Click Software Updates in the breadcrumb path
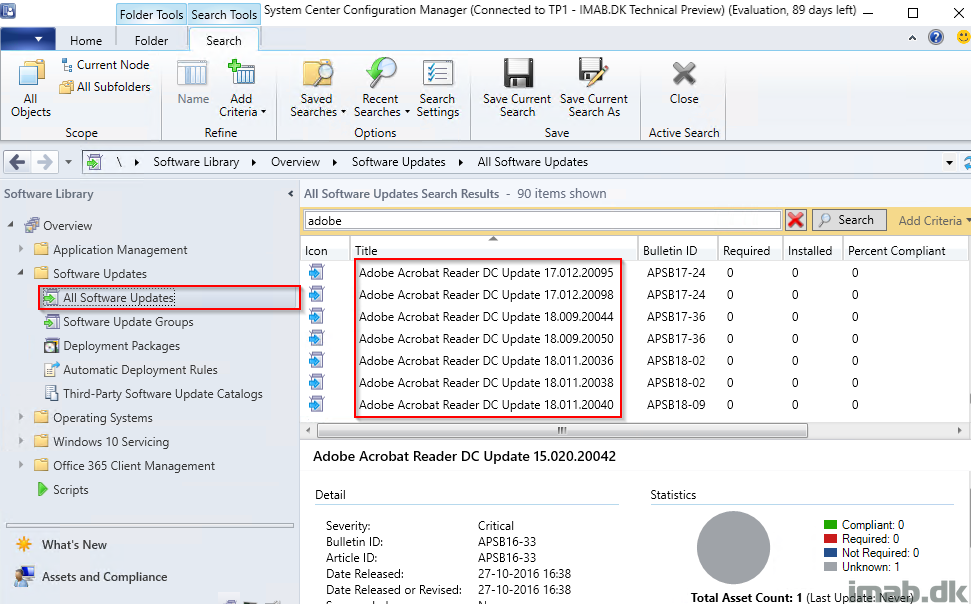 click(x=398, y=162)
